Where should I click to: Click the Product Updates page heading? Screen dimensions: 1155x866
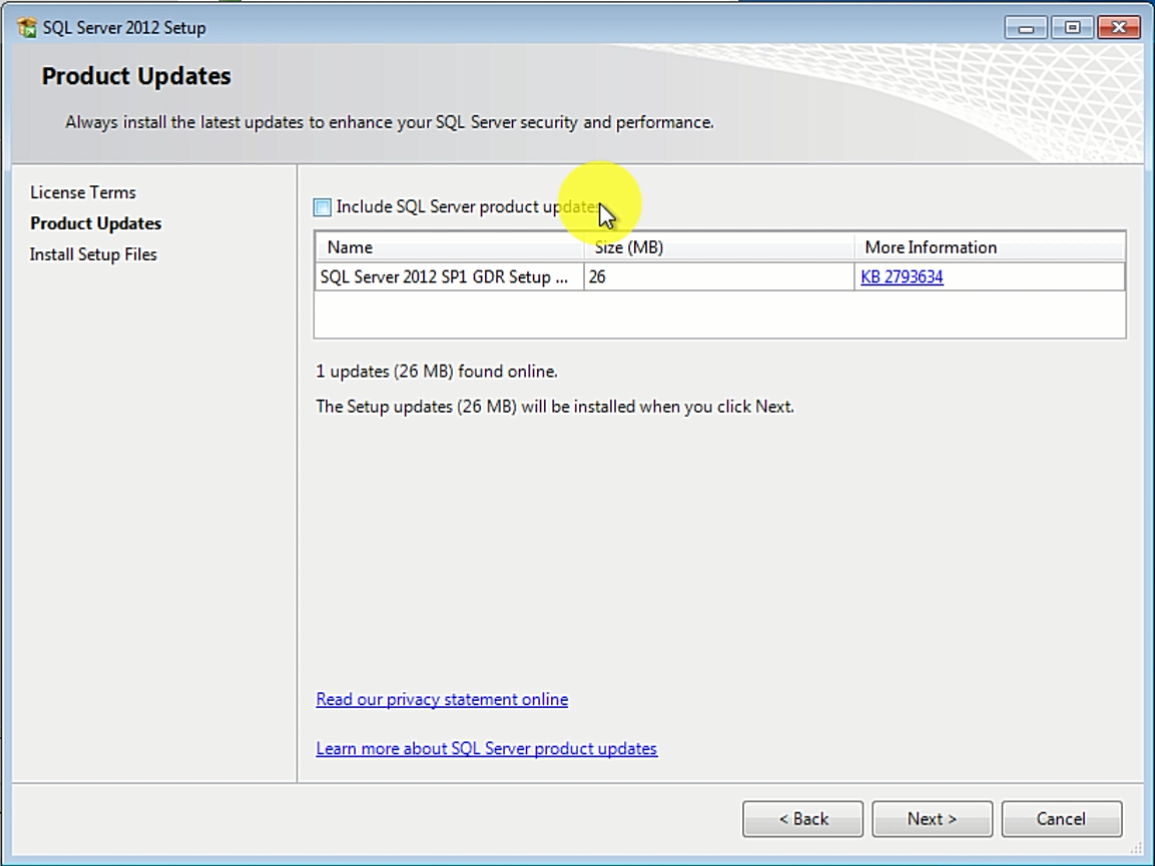(136, 76)
